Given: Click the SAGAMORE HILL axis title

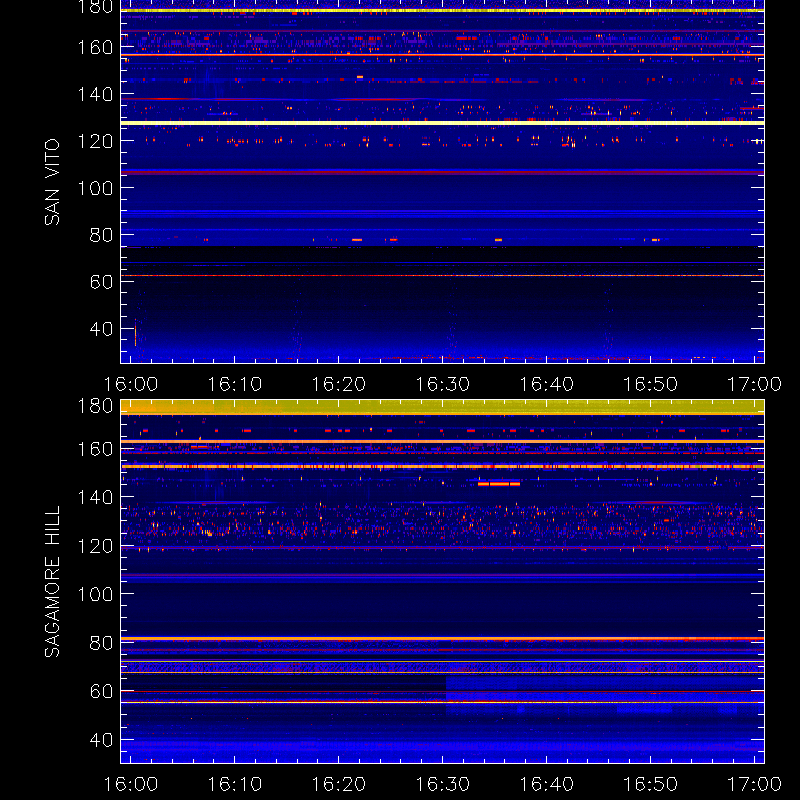Looking at the screenshot, I should (52, 582).
